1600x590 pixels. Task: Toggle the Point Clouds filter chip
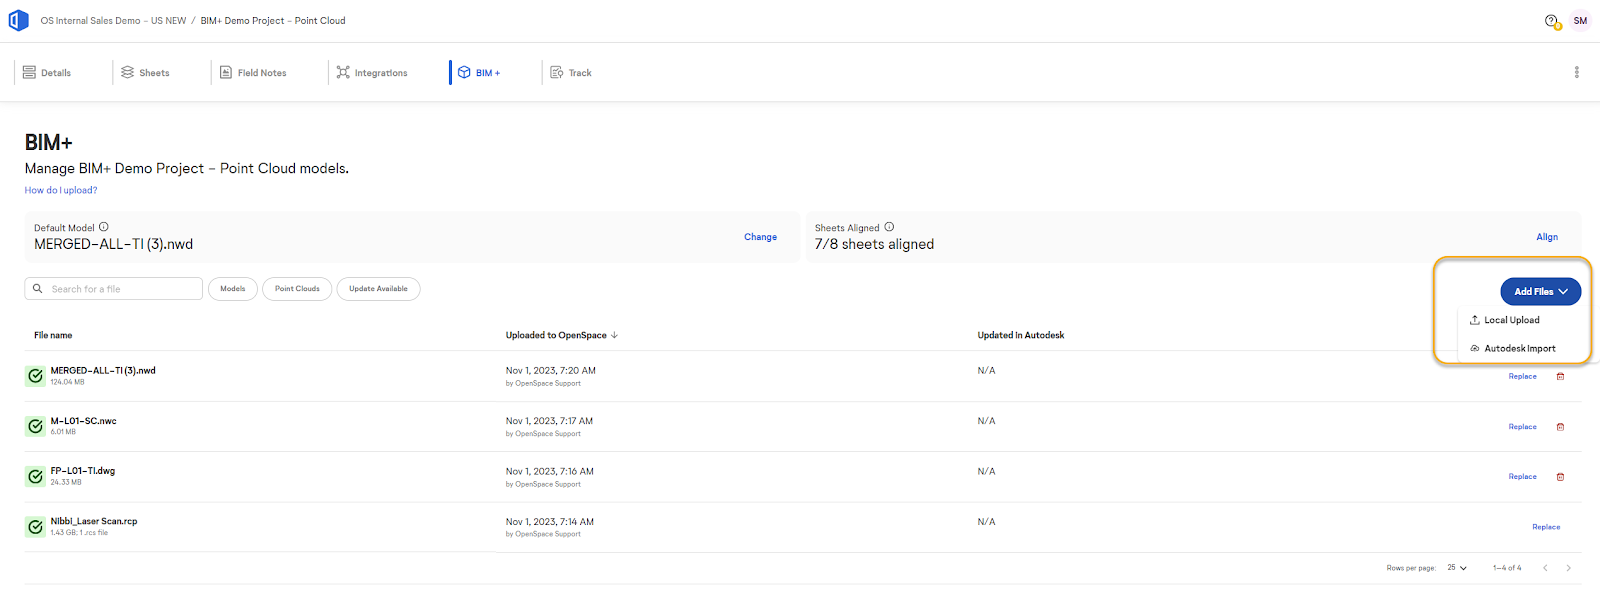[x=297, y=289]
